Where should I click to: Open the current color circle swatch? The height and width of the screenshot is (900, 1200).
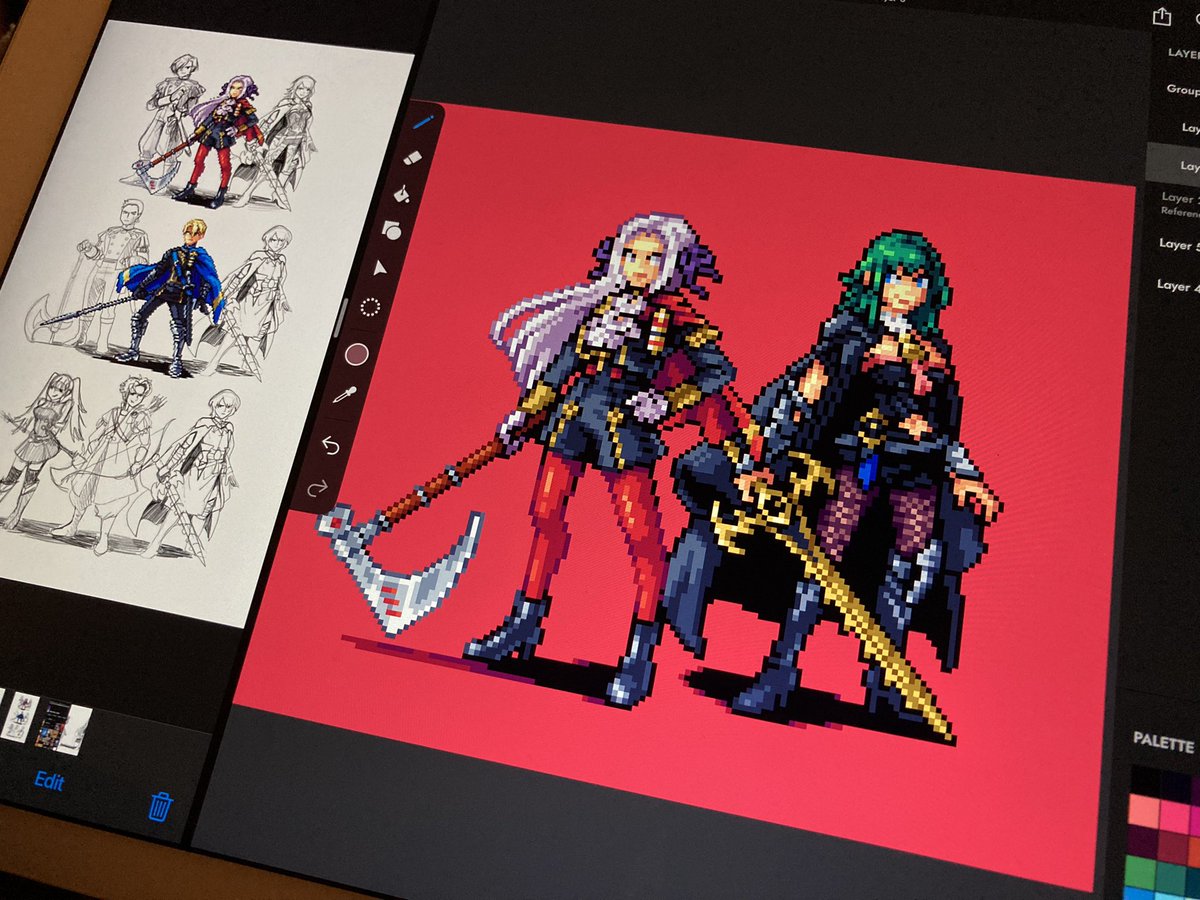(x=357, y=353)
